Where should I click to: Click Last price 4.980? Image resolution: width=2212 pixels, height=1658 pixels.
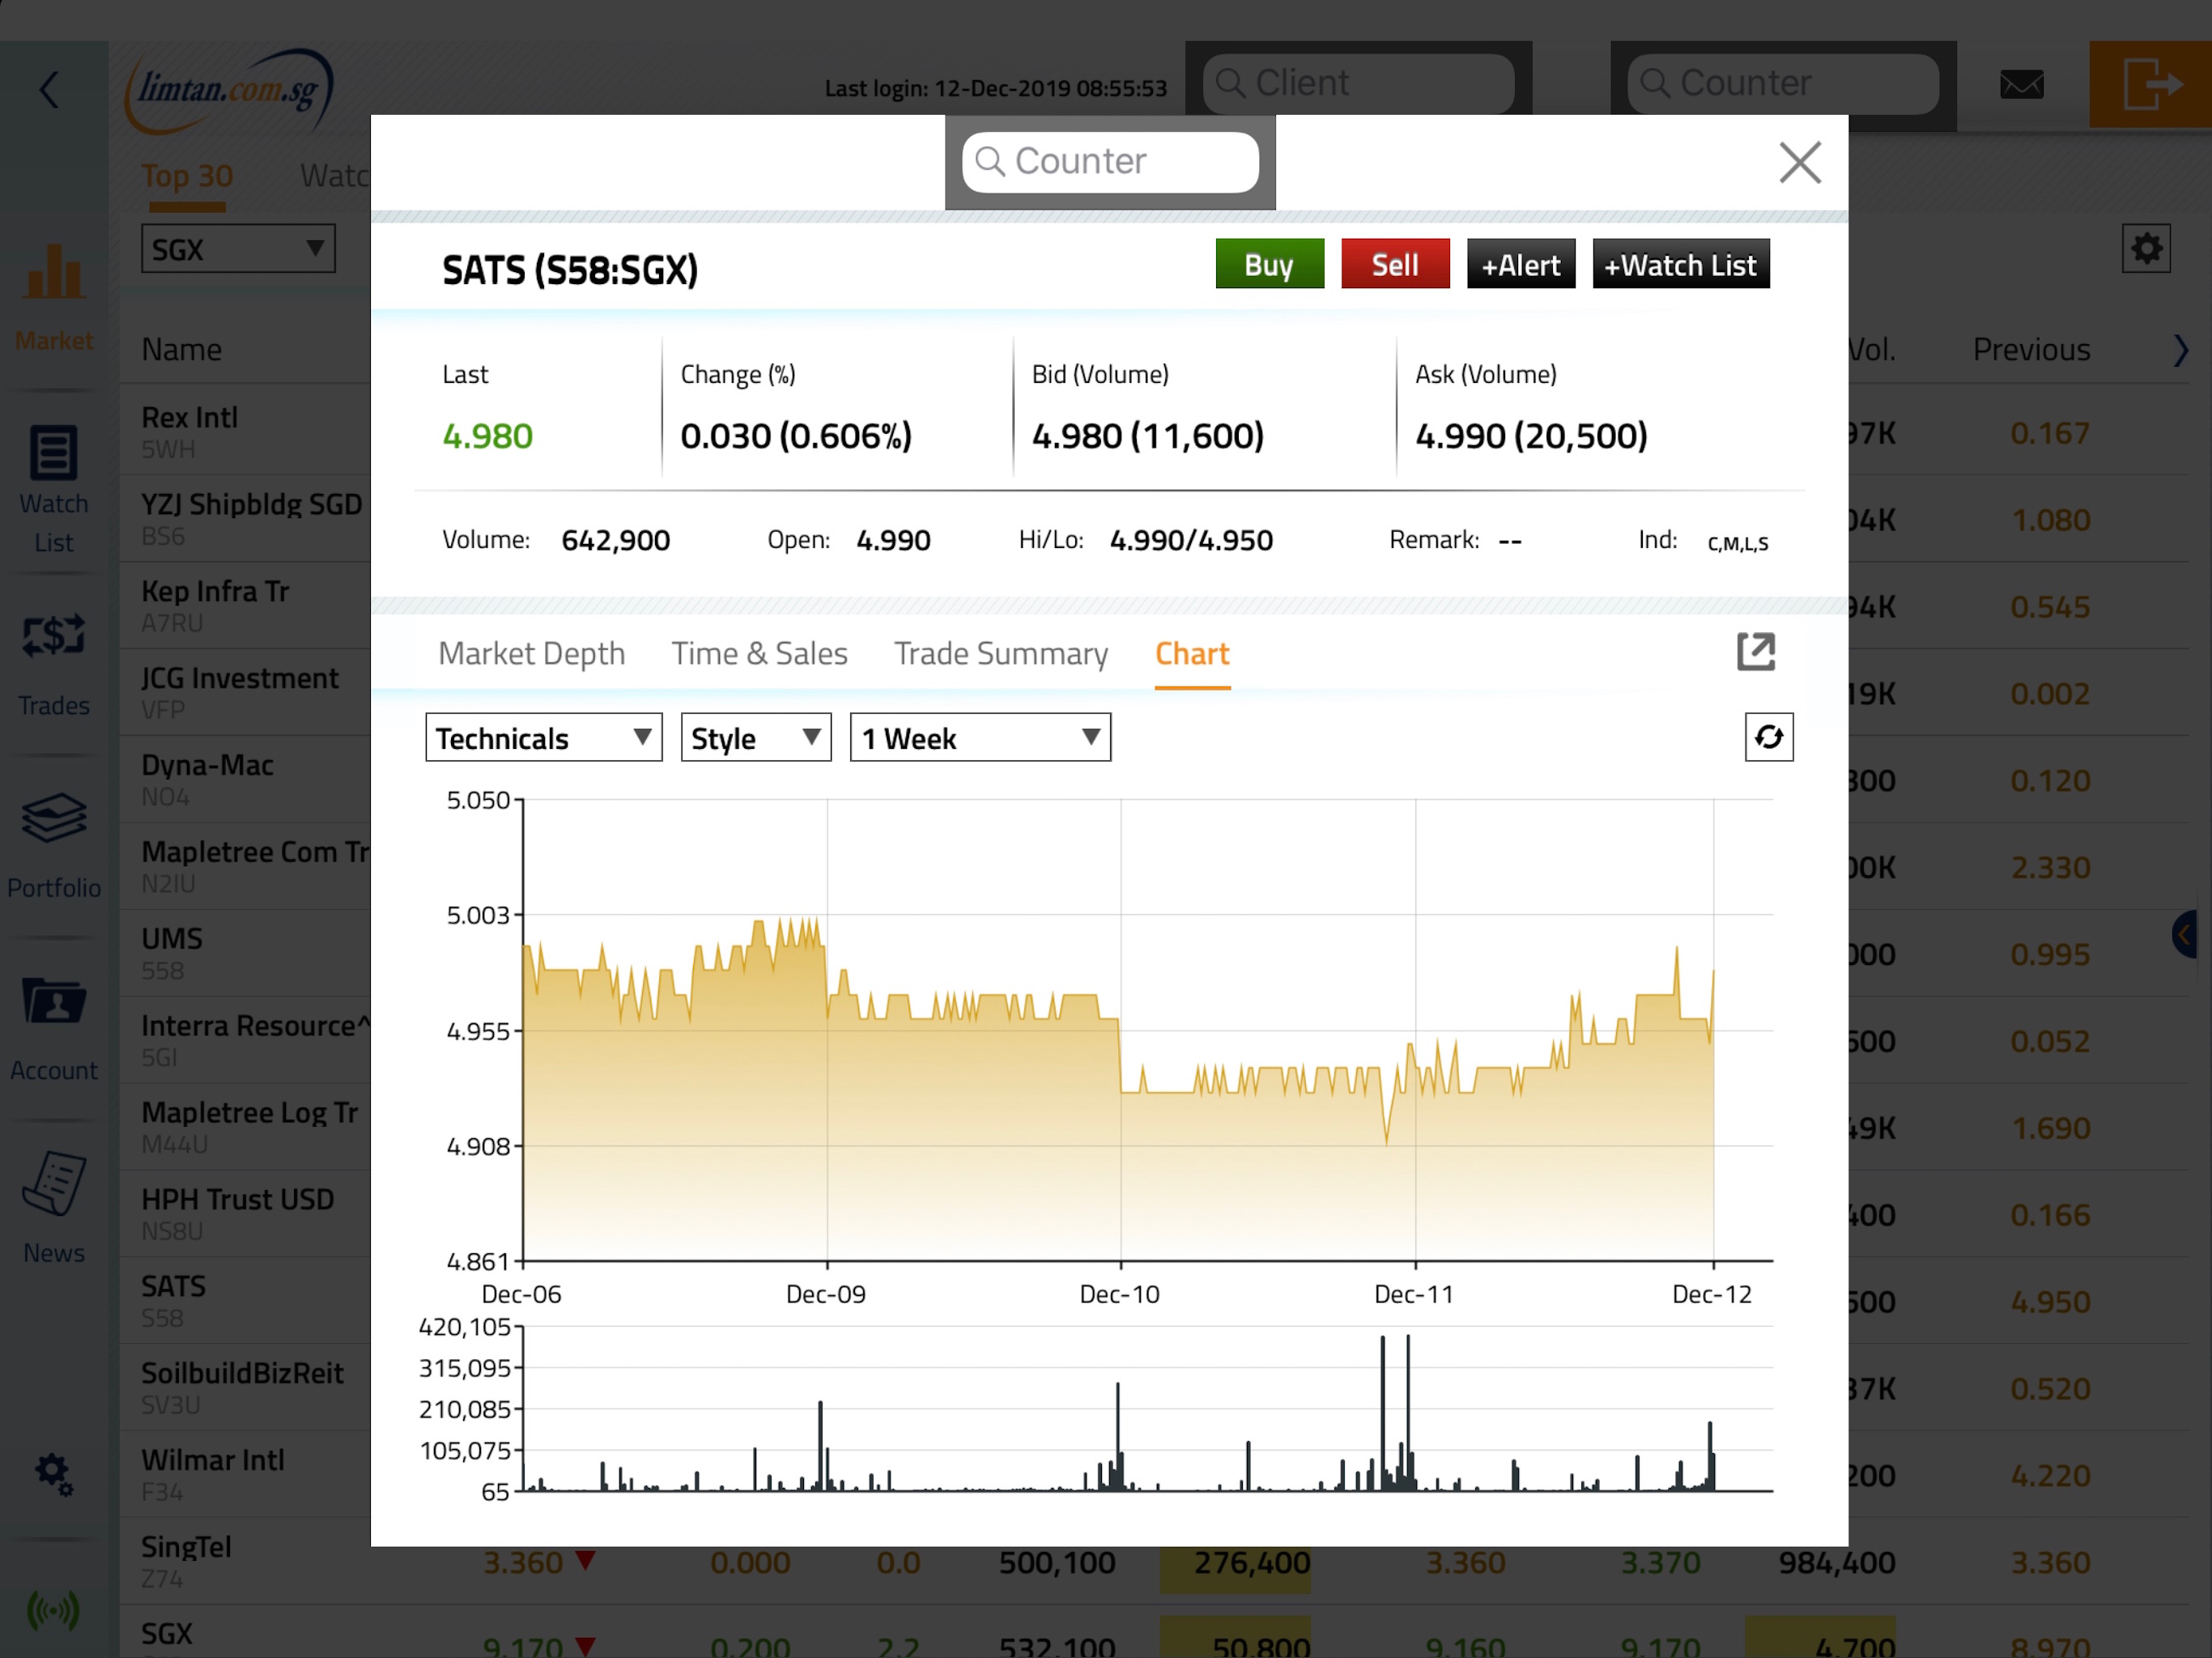(x=488, y=436)
